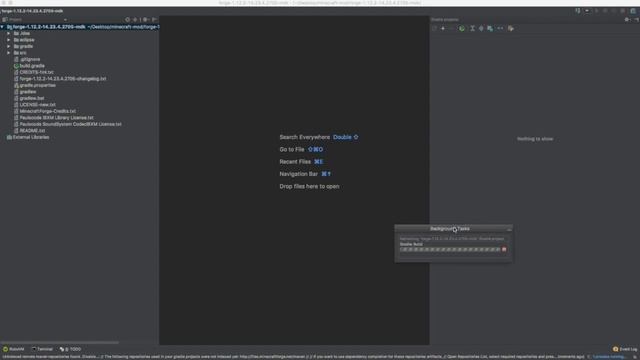640x360 pixels.
Task: Click the processes running indicator in the status bar
Action: [609, 357]
